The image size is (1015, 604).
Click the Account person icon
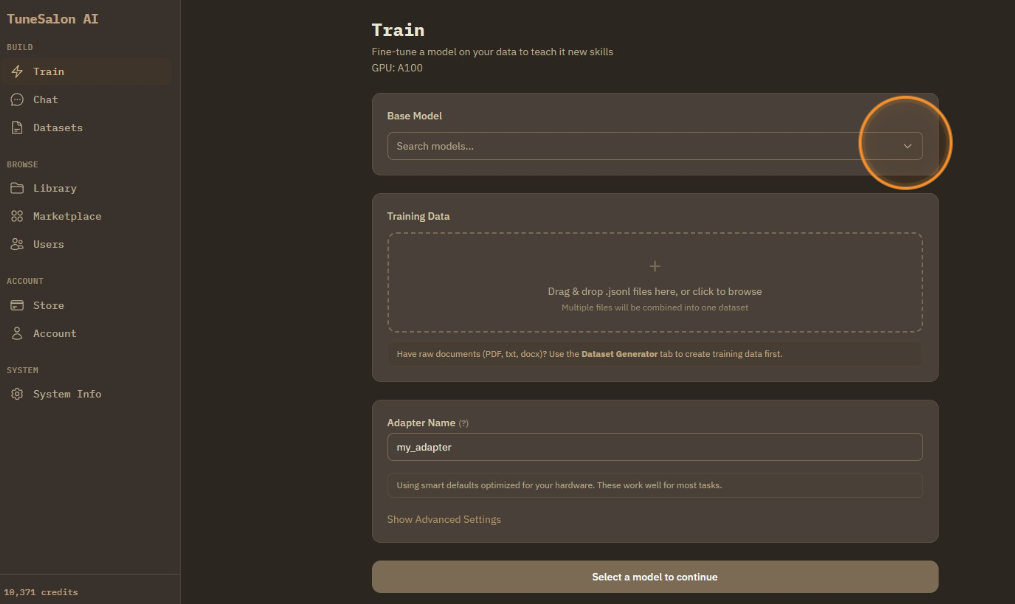tap(17, 334)
